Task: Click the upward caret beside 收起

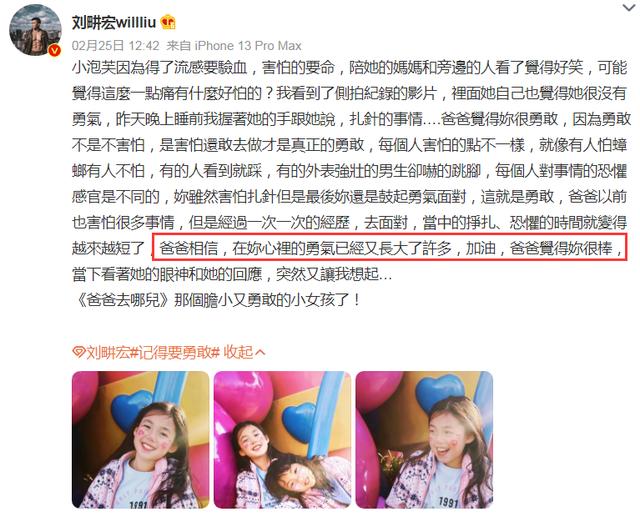Action: [260, 352]
